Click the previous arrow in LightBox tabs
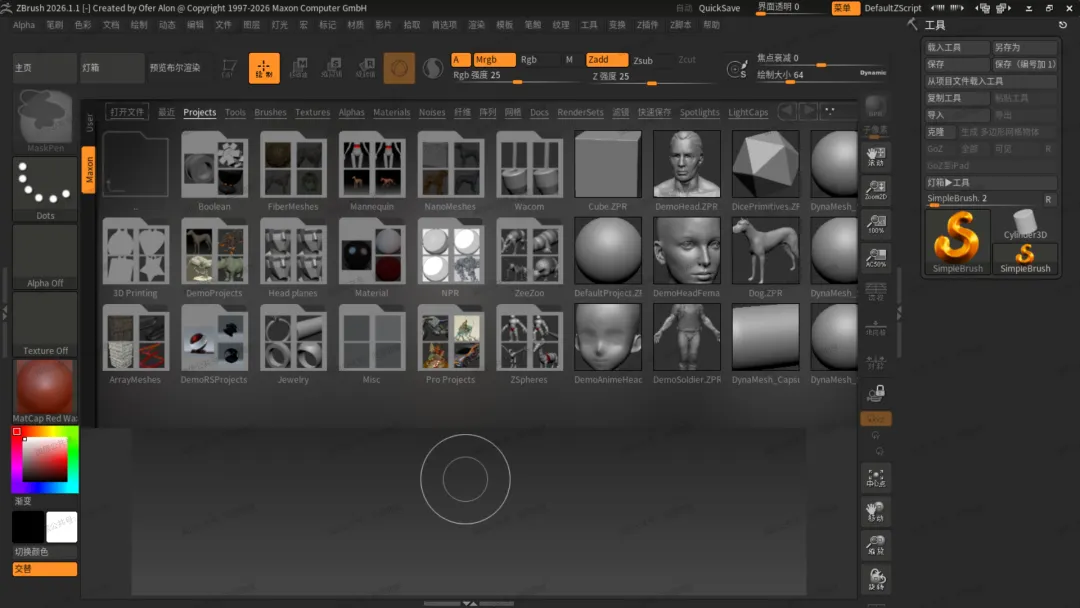 tap(787, 111)
